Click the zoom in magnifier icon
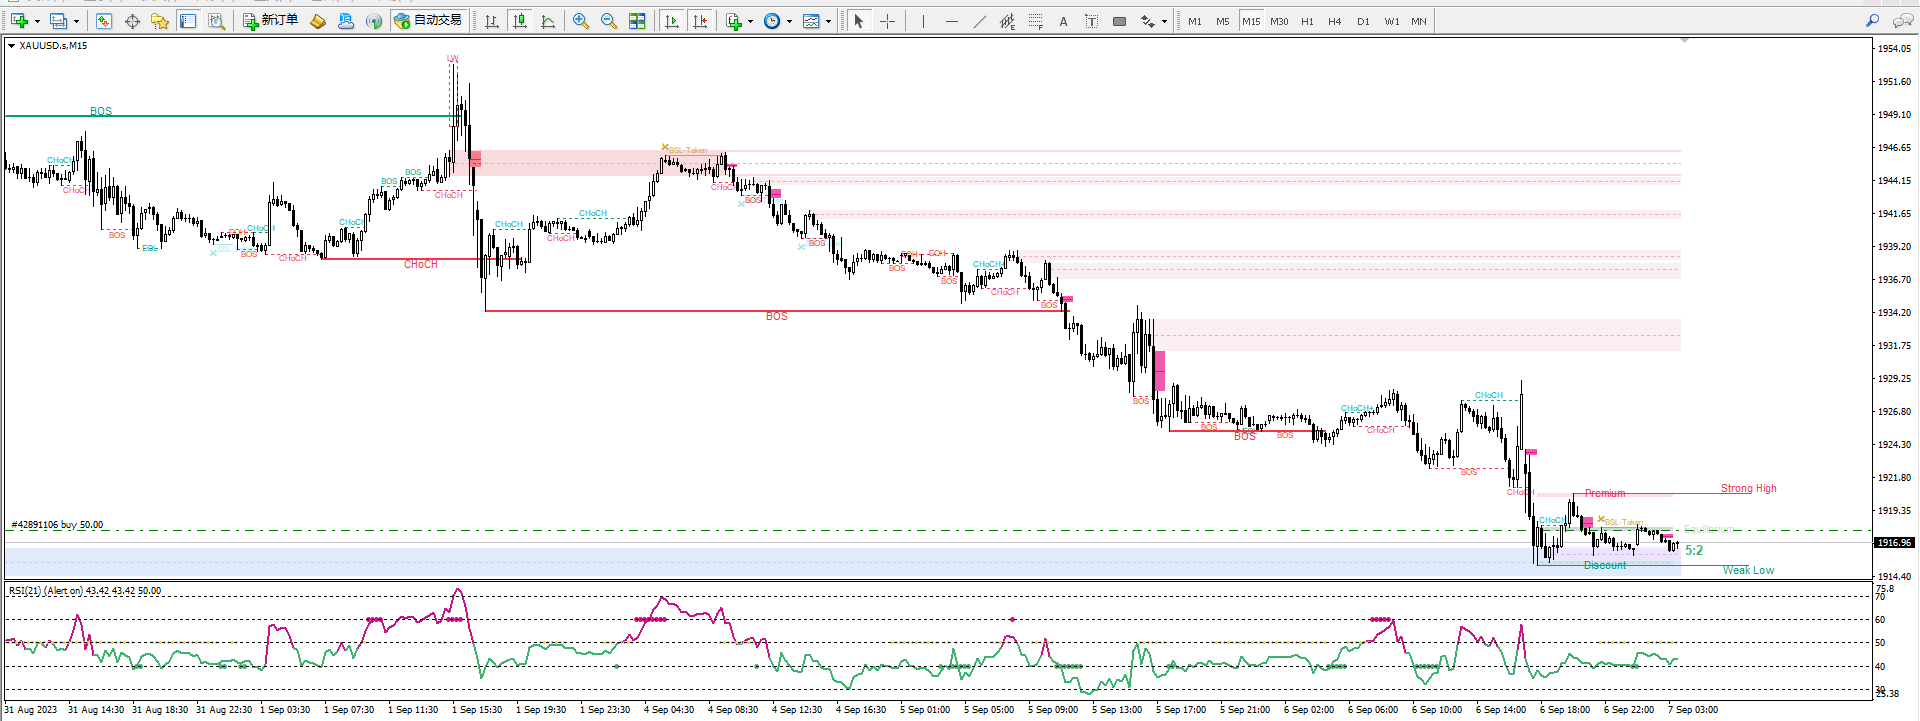This screenshot has width=1920, height=721. click(581, 21)
